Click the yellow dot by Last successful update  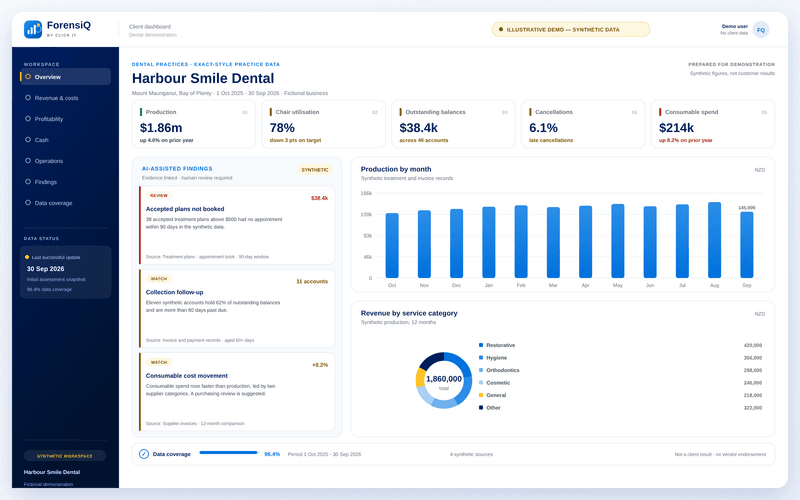[x=27, y=257]
